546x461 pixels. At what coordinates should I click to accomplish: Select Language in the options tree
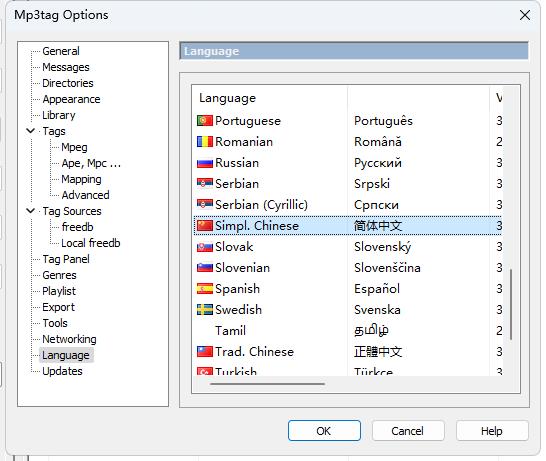[66, 355]
